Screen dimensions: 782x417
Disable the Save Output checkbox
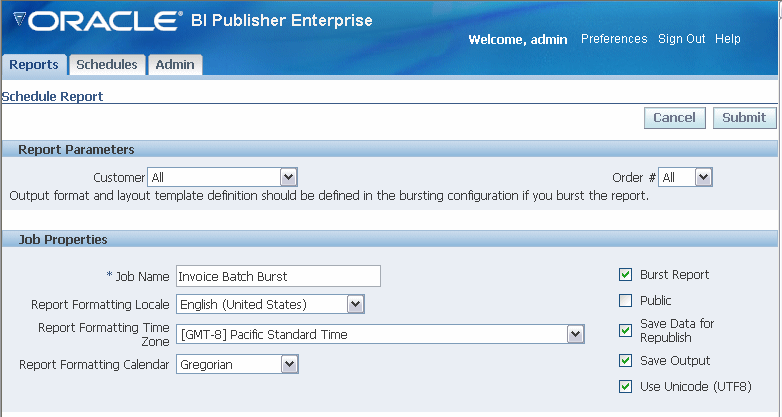pyautogui.click(x=625, y=361)
